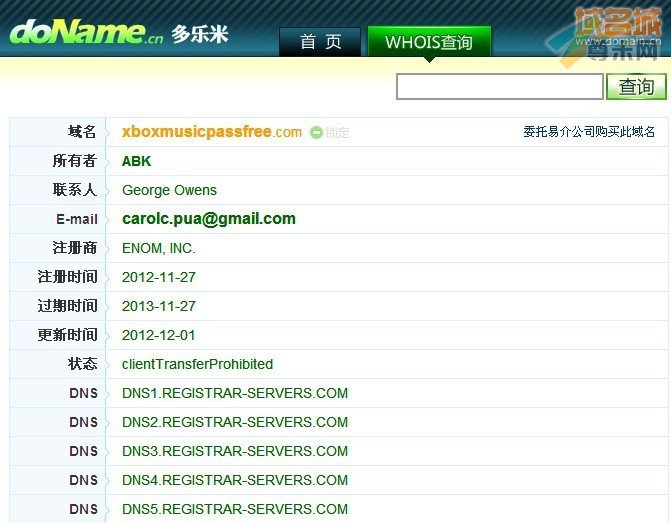
Task: Click the doName.cn logo
Action: (x=86, y=32)
